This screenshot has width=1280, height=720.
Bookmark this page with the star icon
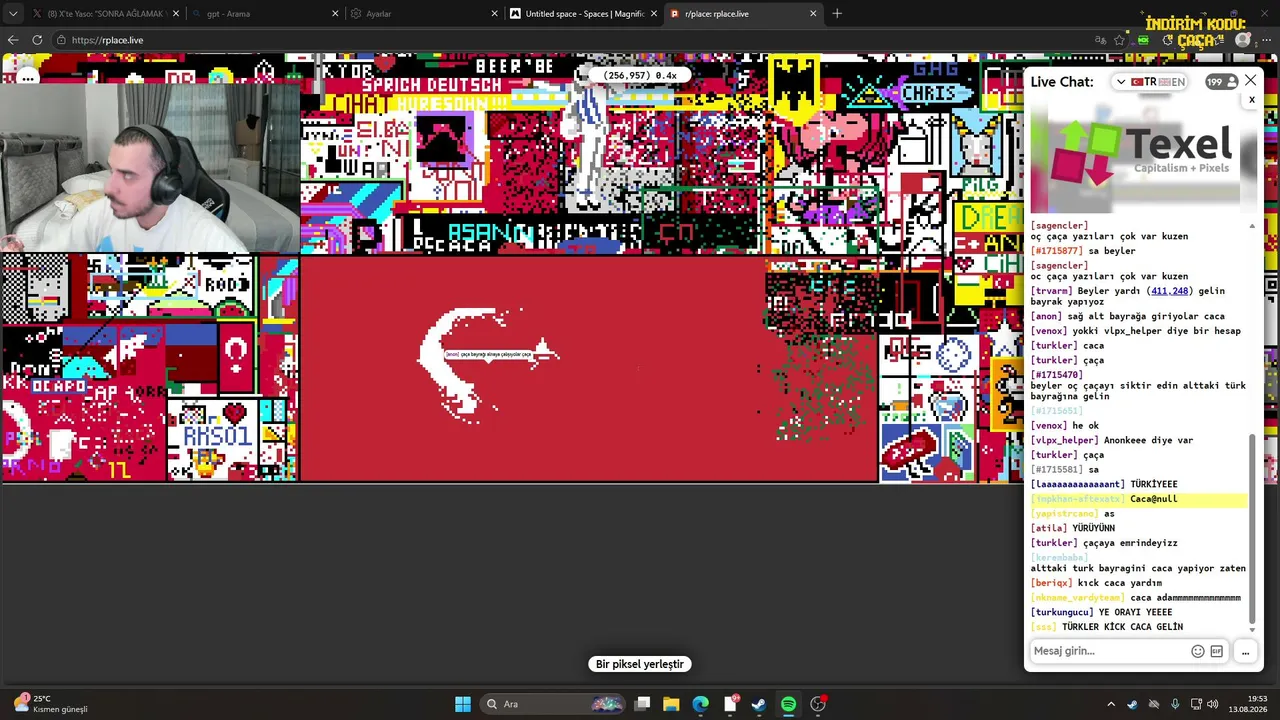click(x=1119, y=40)
